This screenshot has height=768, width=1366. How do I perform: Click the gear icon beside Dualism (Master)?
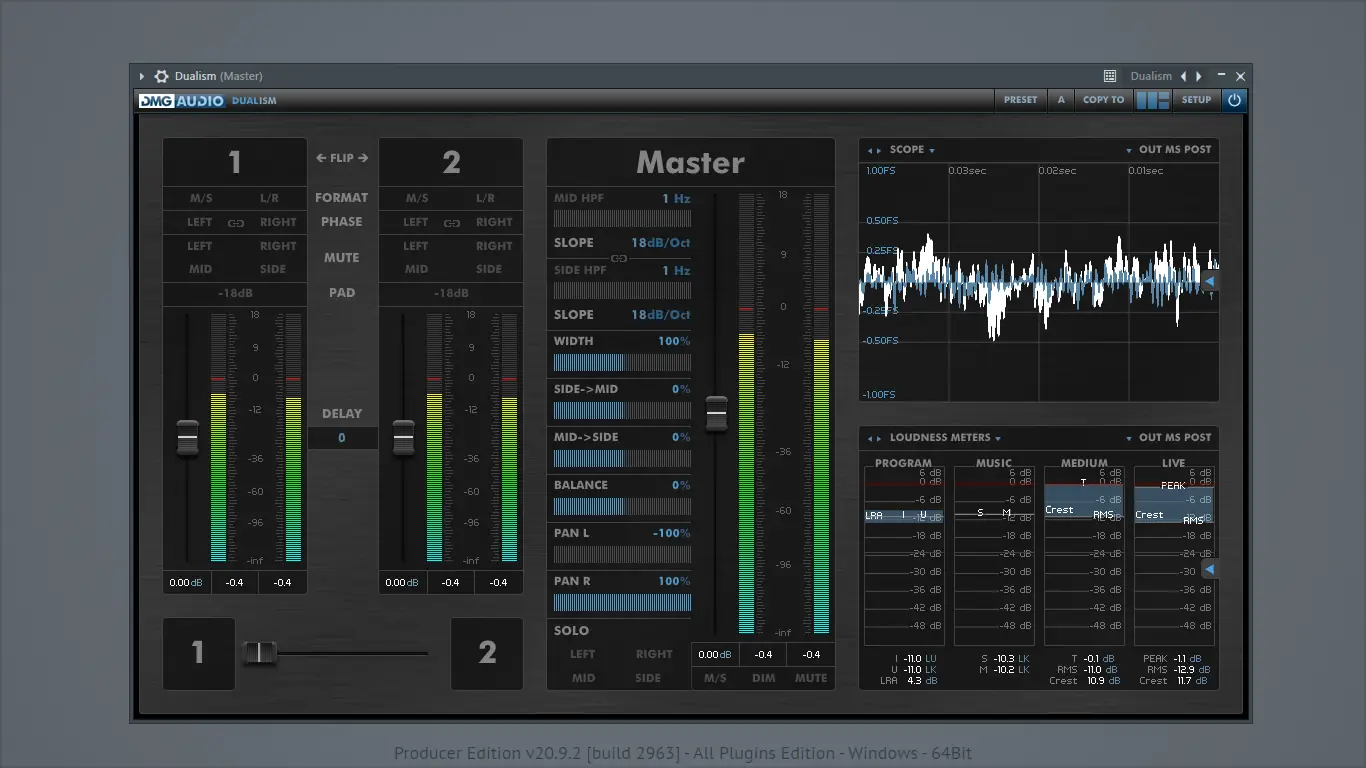click(161, 76)
